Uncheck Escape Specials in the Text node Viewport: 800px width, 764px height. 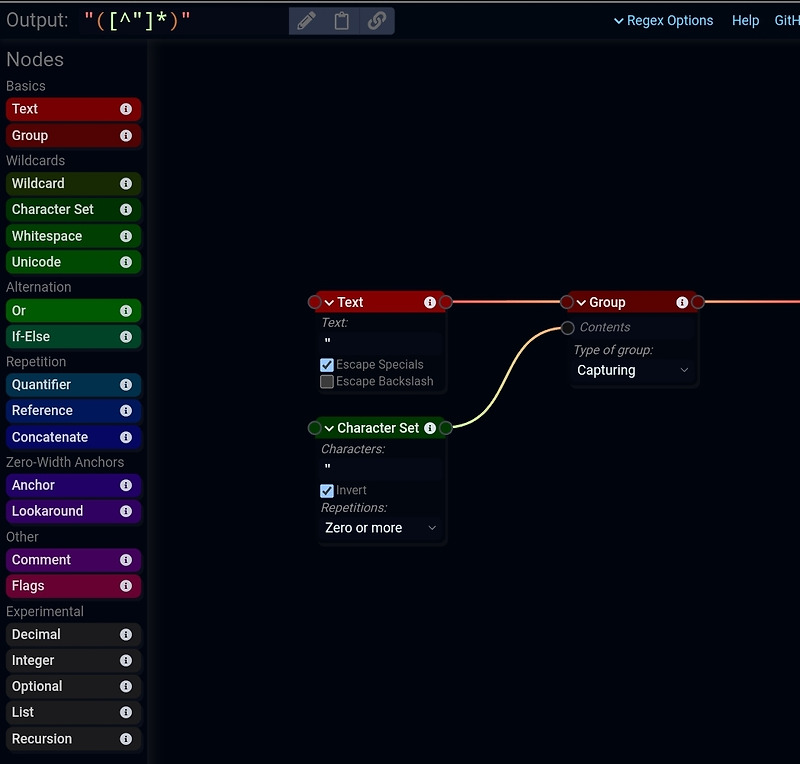click(x=327, y=364)
